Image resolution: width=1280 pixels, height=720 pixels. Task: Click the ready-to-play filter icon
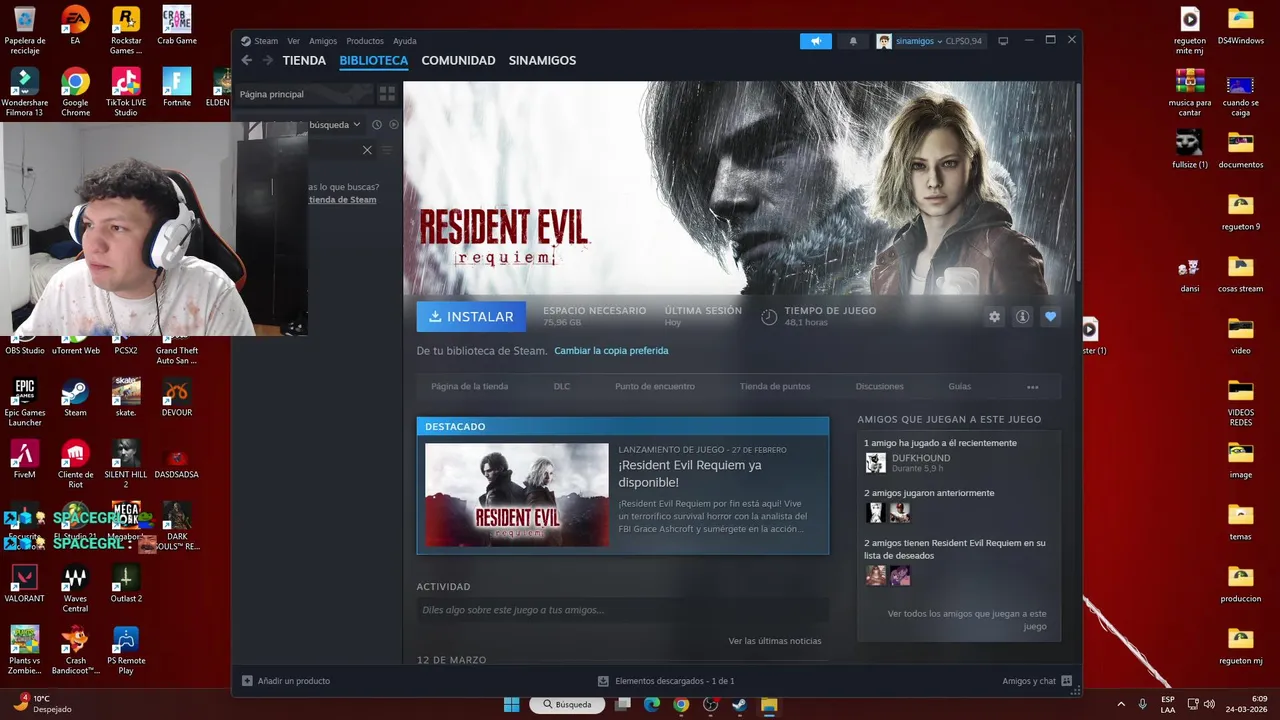(393, 125)
